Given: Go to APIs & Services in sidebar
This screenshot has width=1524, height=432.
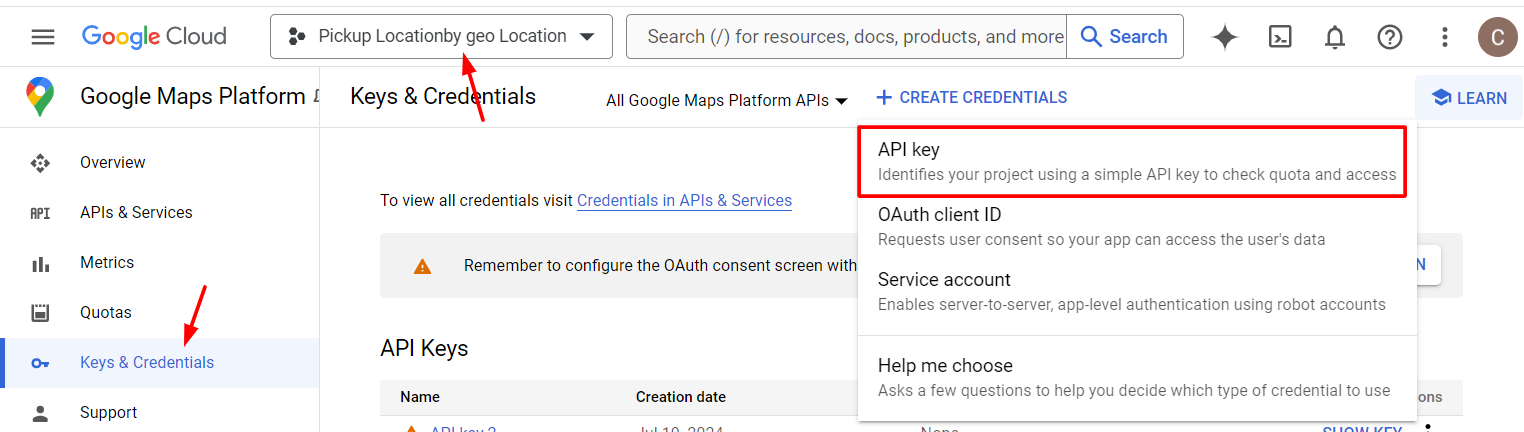Looking at the screenshot, I should (x=136, y=212).
